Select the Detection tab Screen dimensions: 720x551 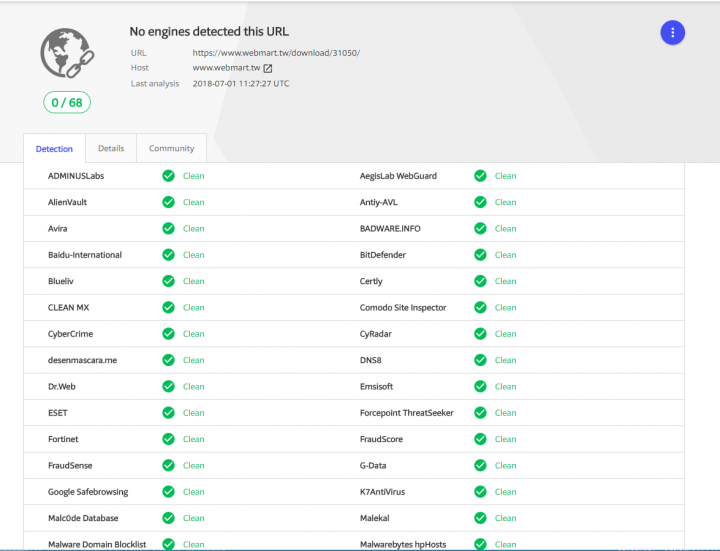54,149
